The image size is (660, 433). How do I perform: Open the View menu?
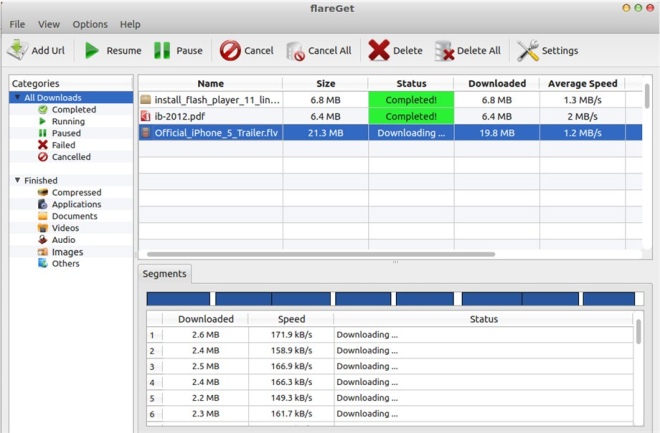(49, 24)
